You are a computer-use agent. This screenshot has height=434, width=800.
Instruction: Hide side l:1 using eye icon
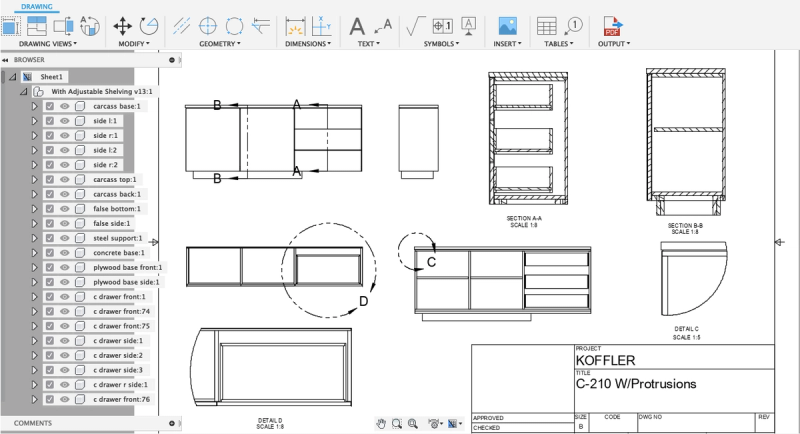pos(64,121)
